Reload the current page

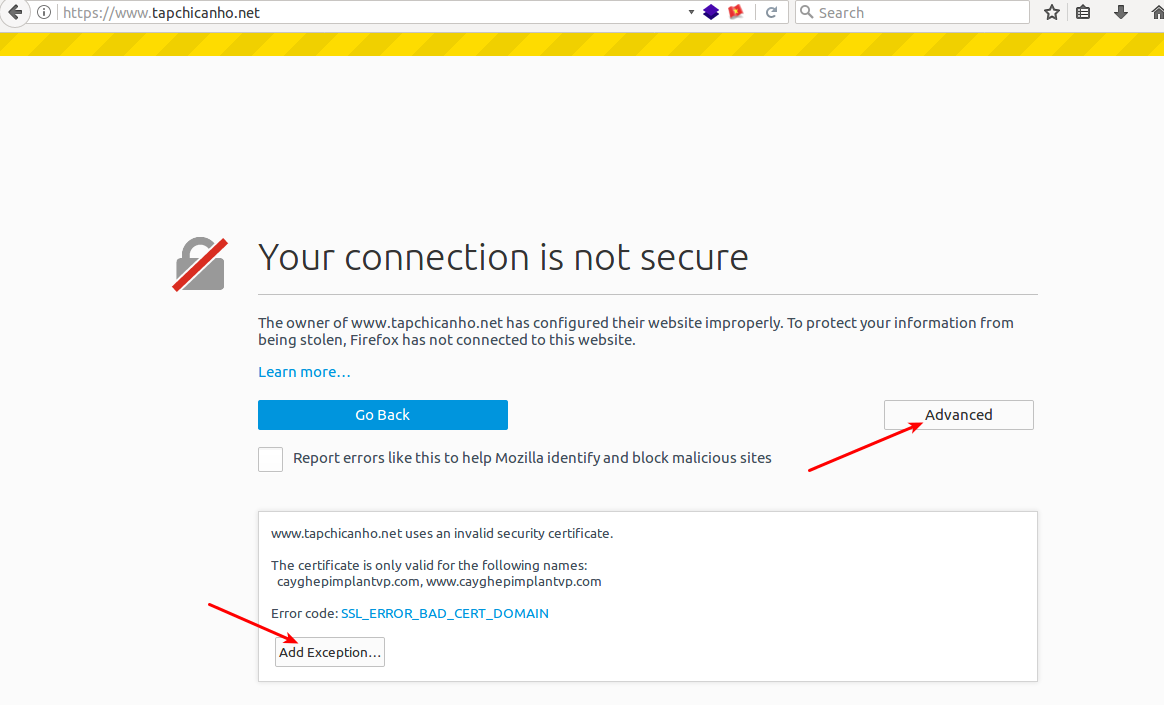tap(771, 13)
